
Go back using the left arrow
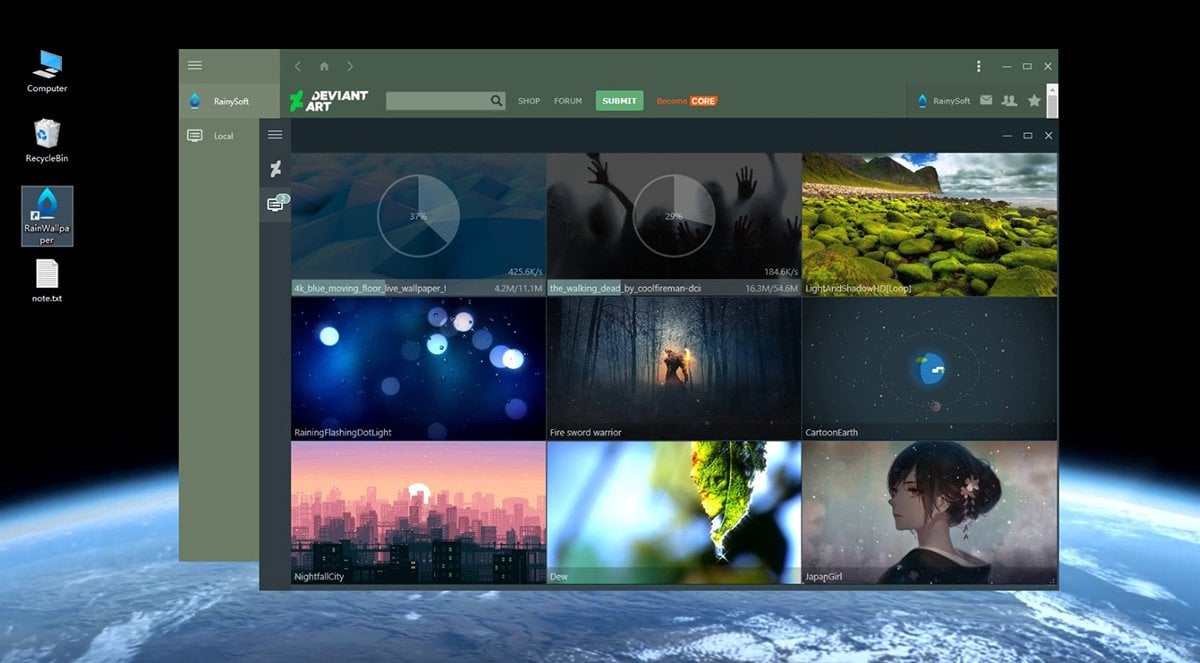(x=297, y=66)
